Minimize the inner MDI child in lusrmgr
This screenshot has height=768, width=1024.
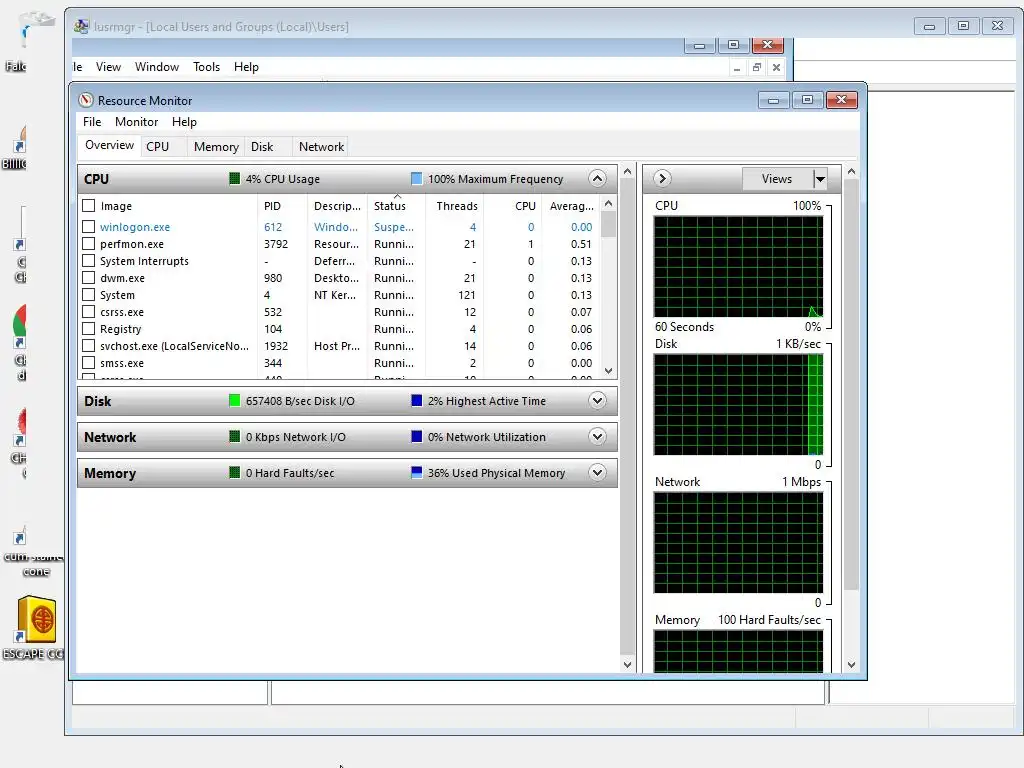point(737,67)
